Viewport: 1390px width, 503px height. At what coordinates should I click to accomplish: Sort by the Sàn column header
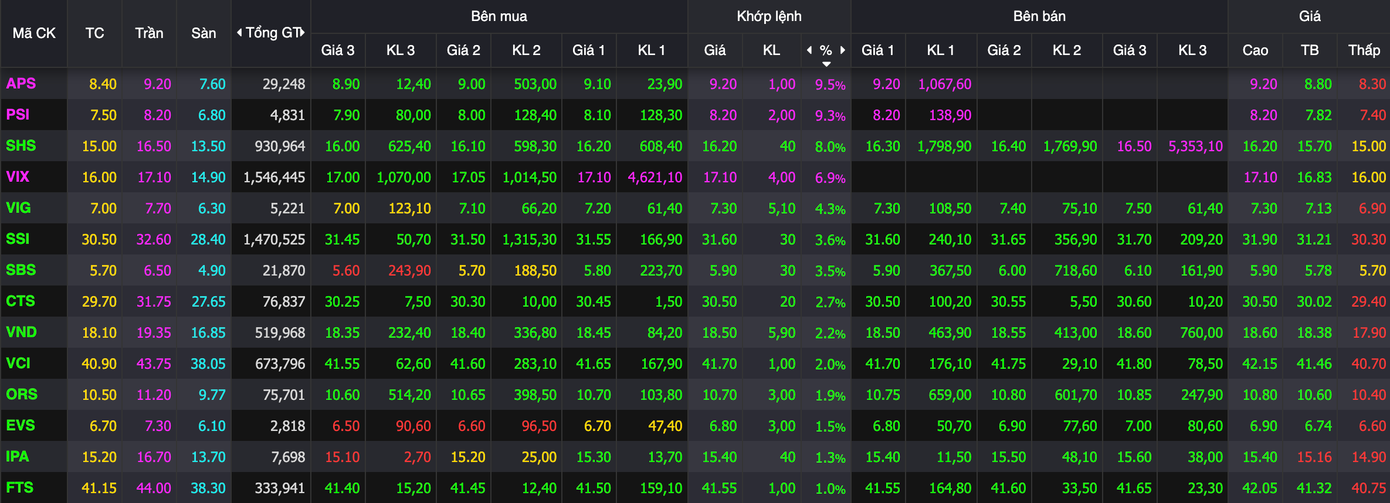tap(203, 33)
